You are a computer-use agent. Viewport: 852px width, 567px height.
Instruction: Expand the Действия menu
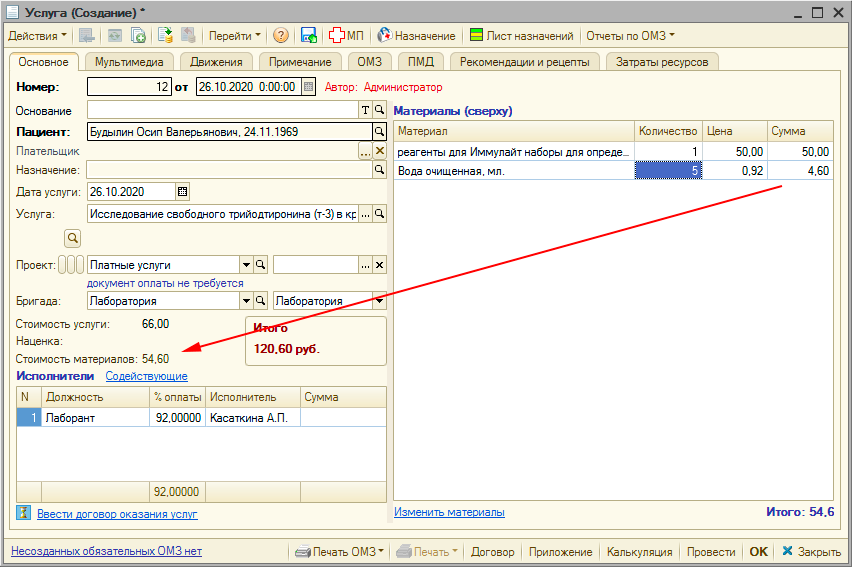point(36,36)
